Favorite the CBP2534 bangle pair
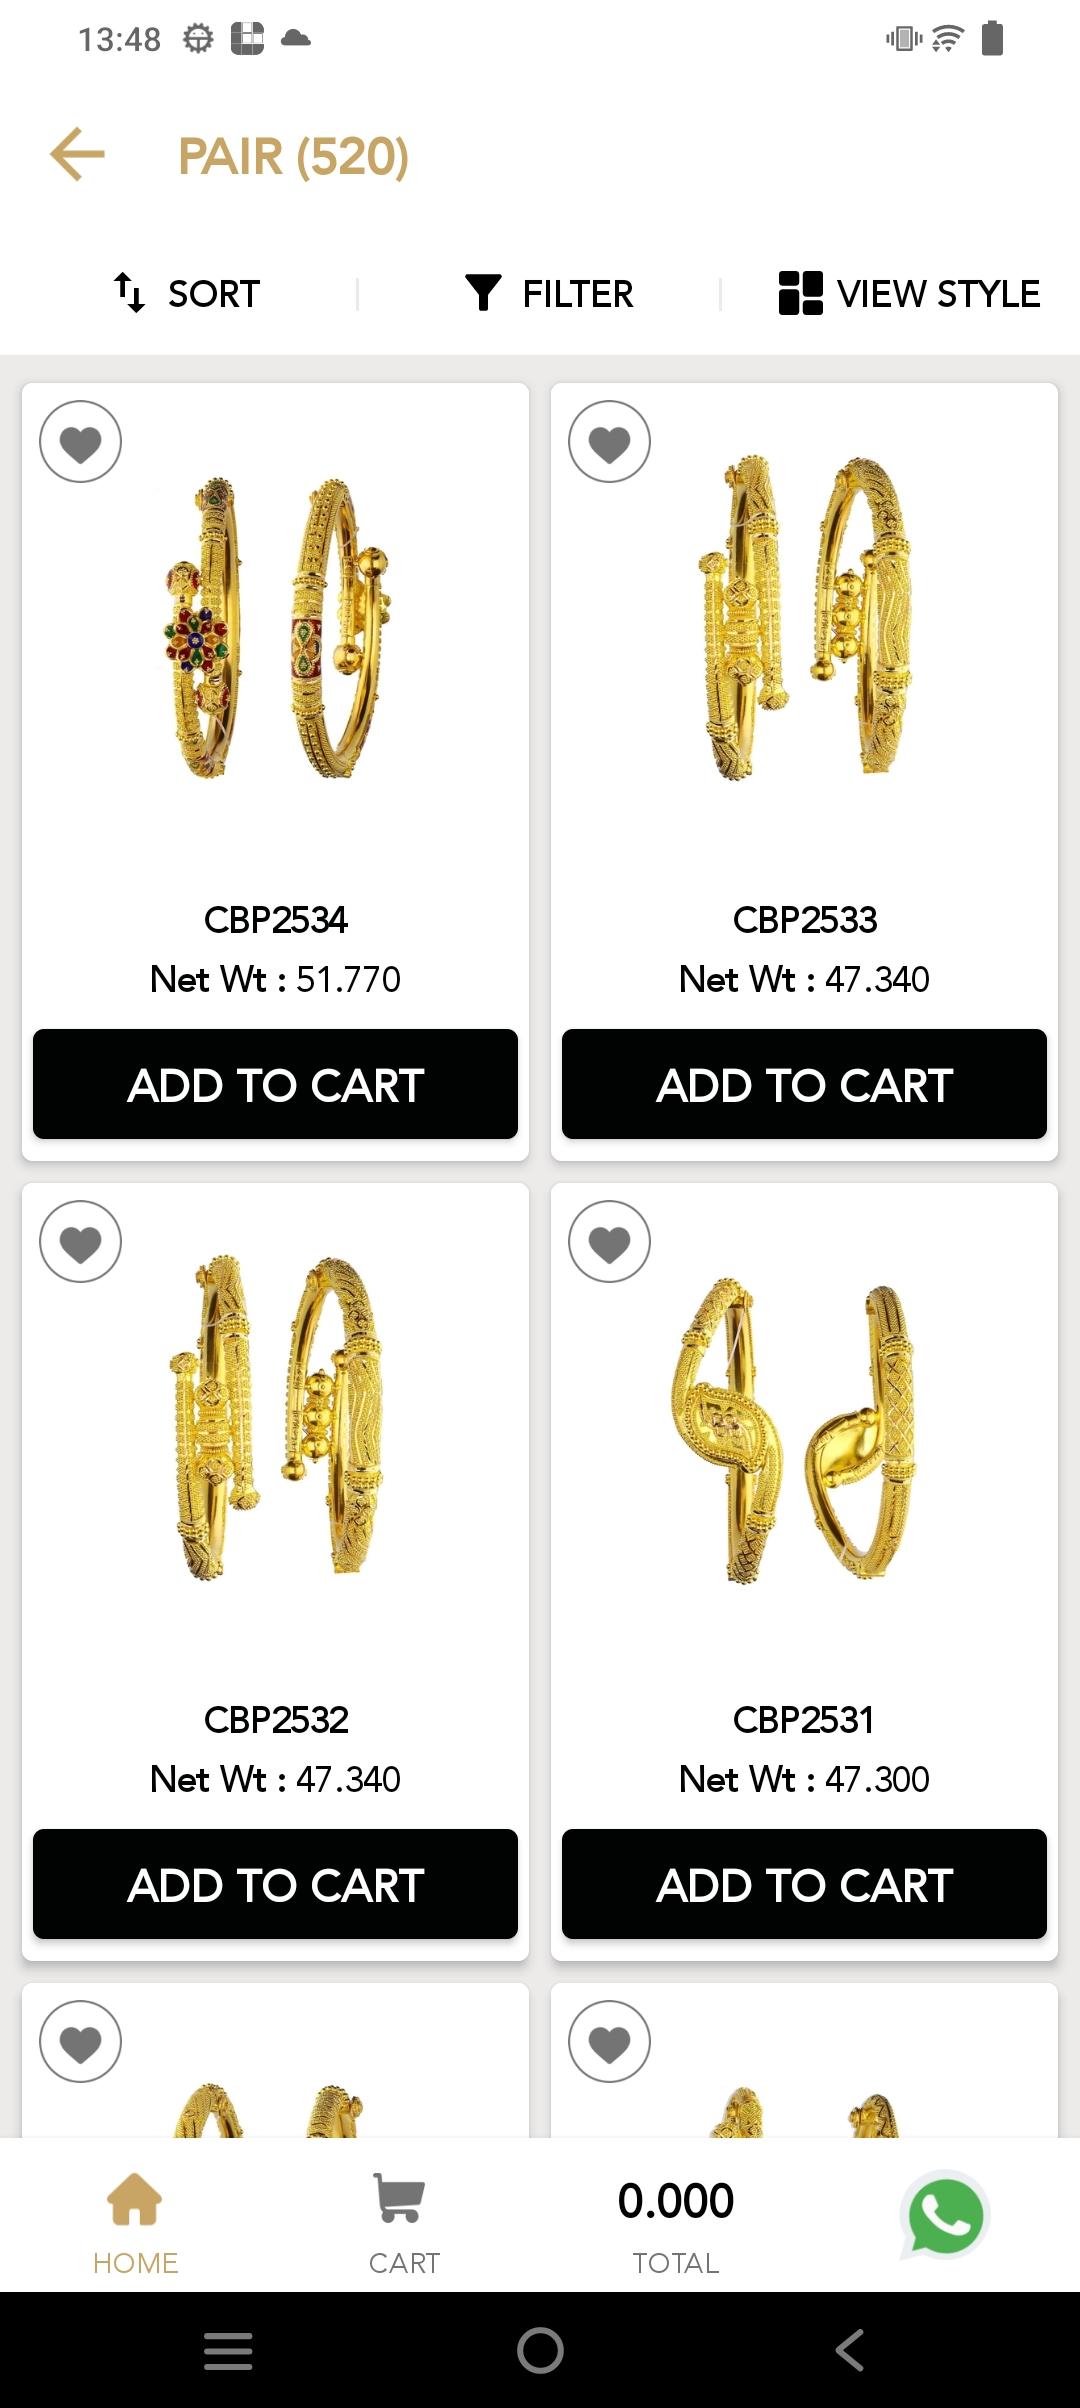The height and width of the screenshot is (2408, 1080). (80, 442)
